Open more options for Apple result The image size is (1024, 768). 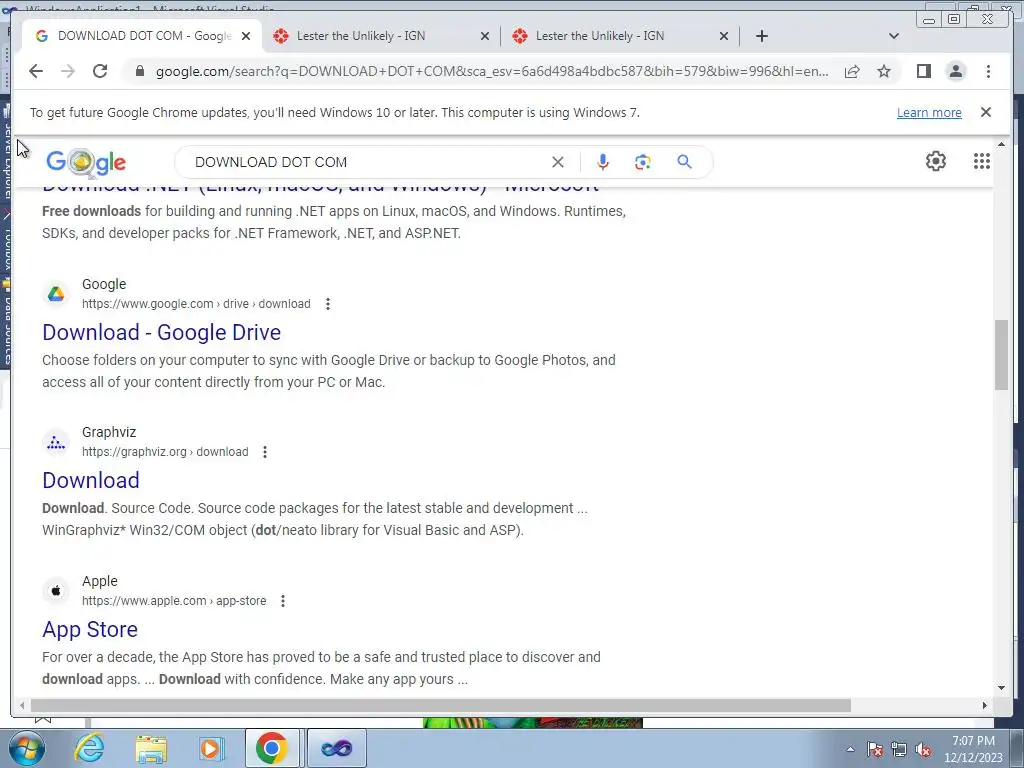(x=283, y=601)
